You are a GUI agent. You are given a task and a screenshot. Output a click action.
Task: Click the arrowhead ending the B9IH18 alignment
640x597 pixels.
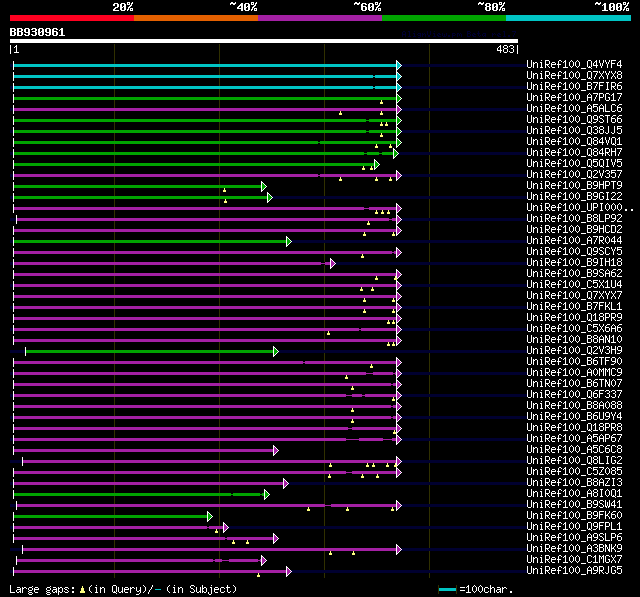pos(333,264)
